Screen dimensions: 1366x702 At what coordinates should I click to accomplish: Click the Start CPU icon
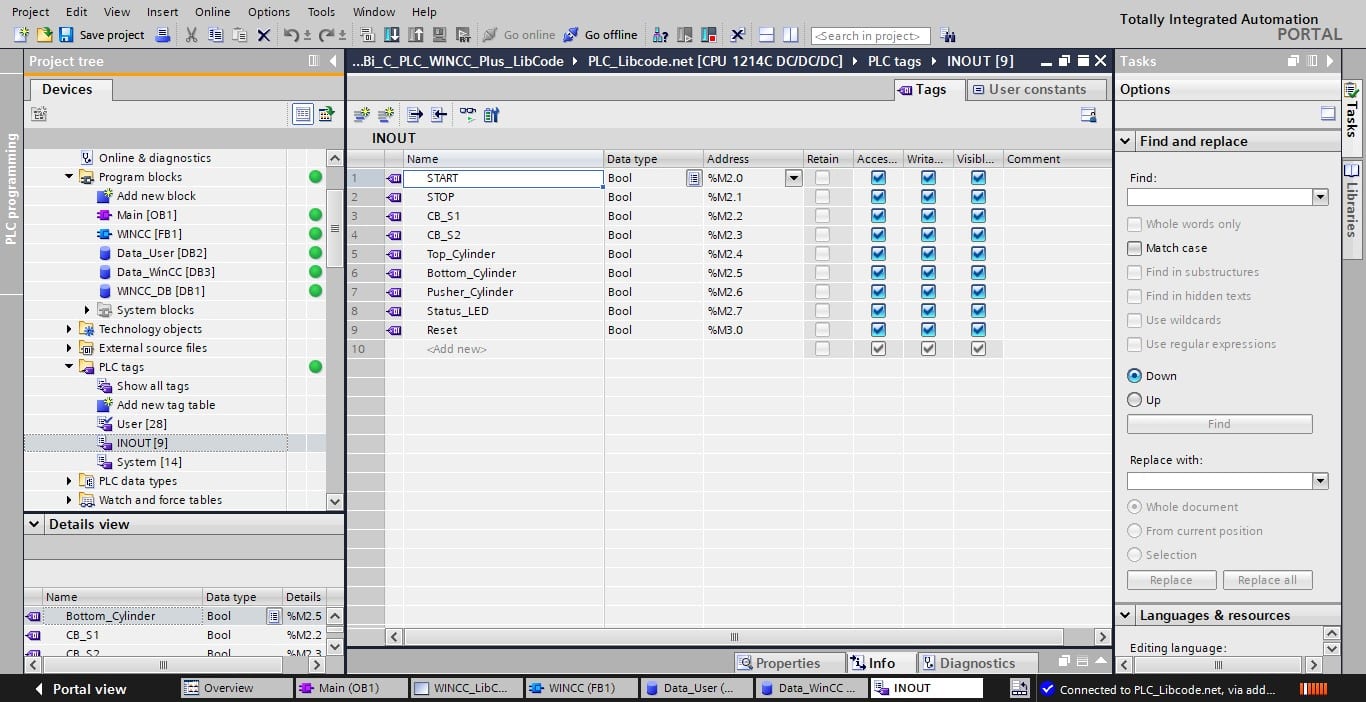(687, 35)
